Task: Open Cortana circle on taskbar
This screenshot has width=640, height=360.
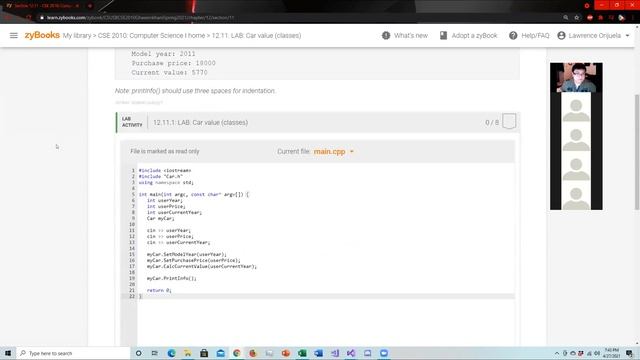Action: pyautogui.click(x=138, y=353)
